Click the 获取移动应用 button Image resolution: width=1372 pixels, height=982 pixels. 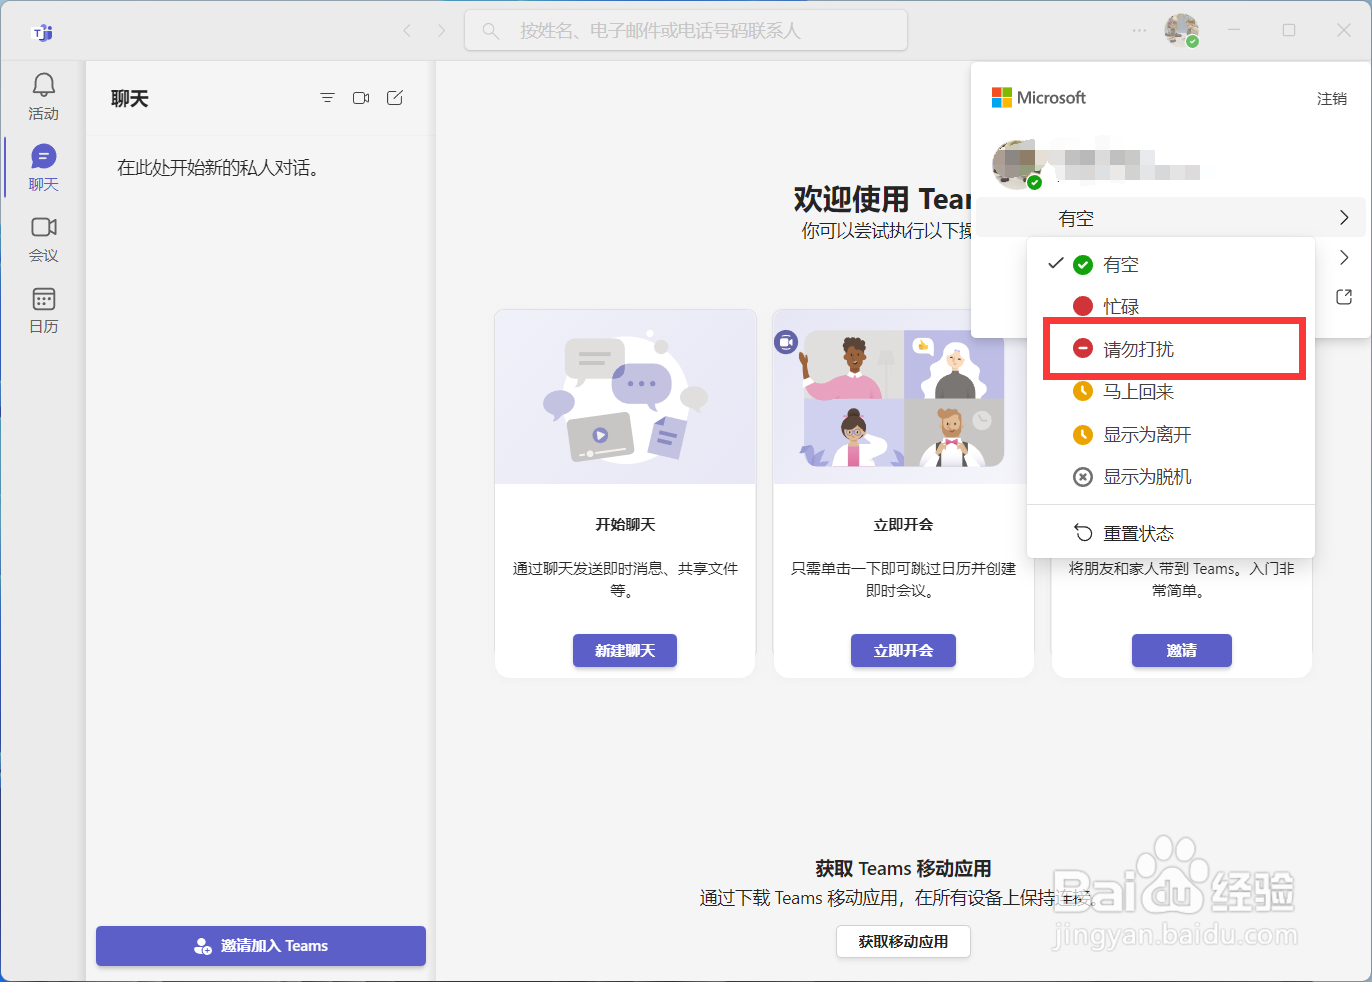(903, 942)
